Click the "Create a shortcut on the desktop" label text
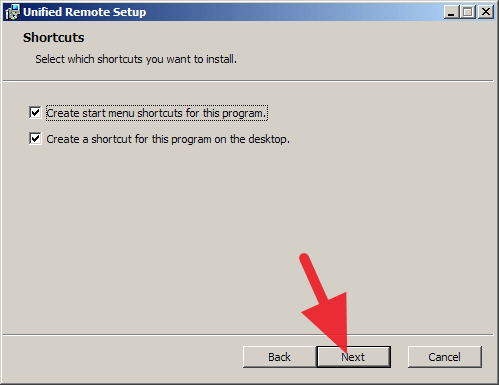This screenshot has height=385, width=499. pyautogui.click(x=168, y=139)
